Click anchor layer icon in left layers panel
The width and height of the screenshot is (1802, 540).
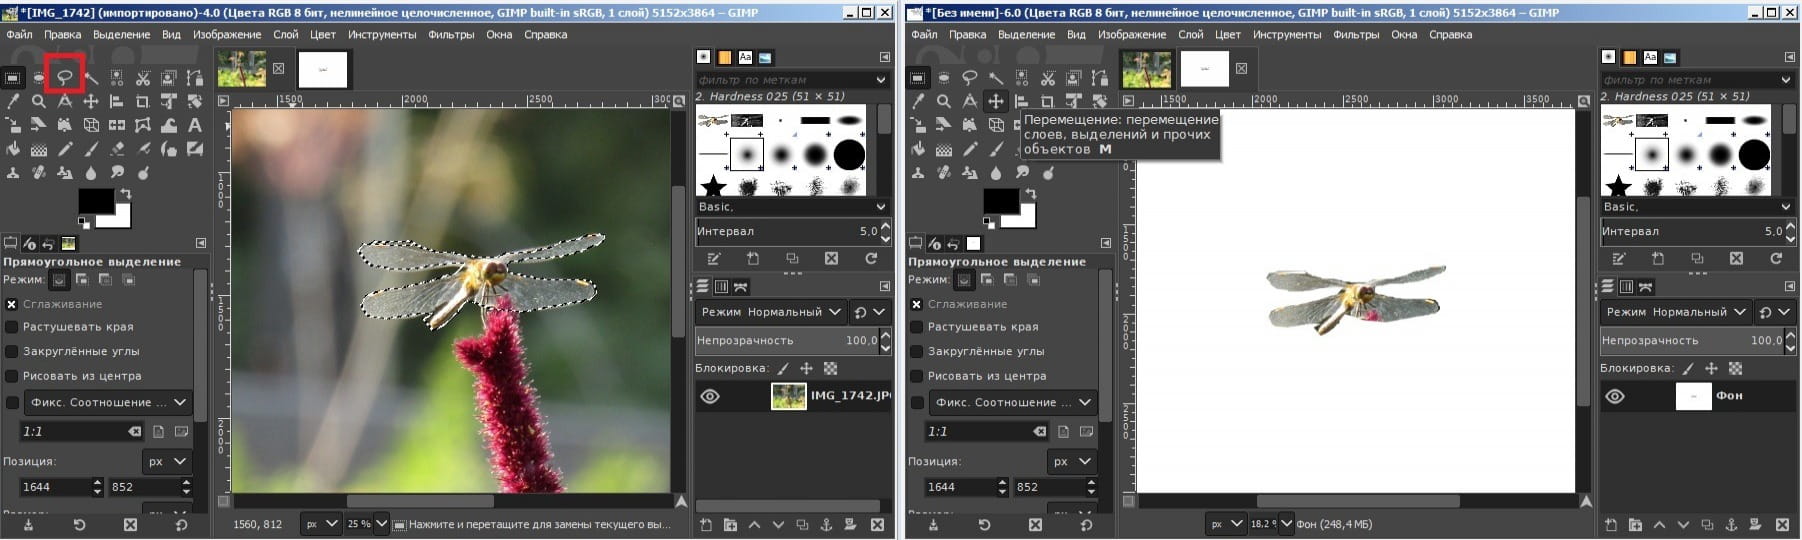pos(826,525)
